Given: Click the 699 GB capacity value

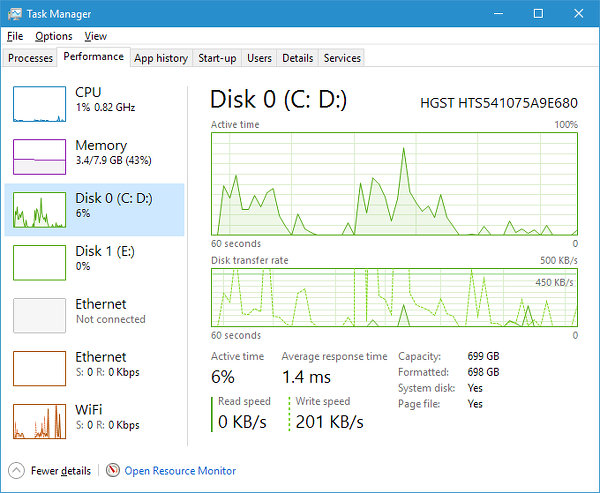Looking at the screenshot, I should tap(483, 356).
